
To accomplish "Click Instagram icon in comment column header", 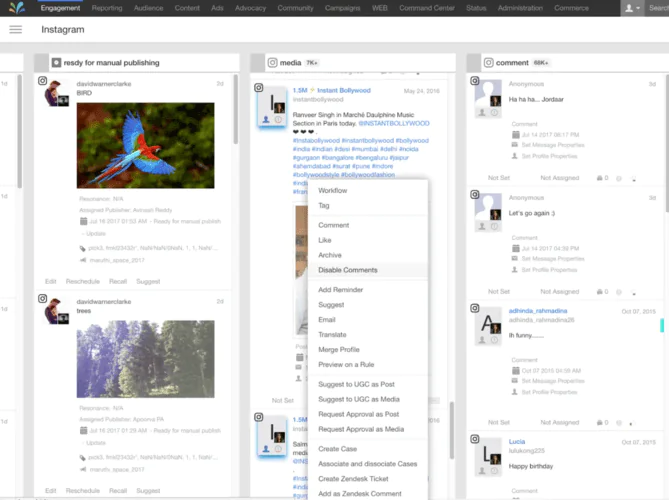I will (489, 63).
